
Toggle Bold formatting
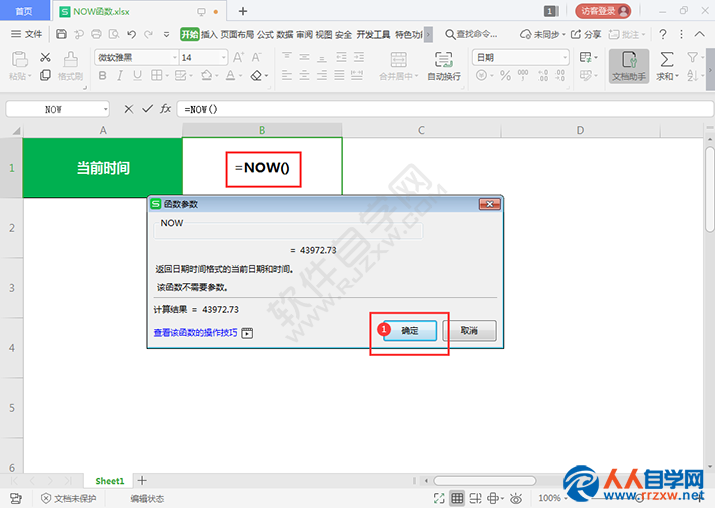click(103, 76)
